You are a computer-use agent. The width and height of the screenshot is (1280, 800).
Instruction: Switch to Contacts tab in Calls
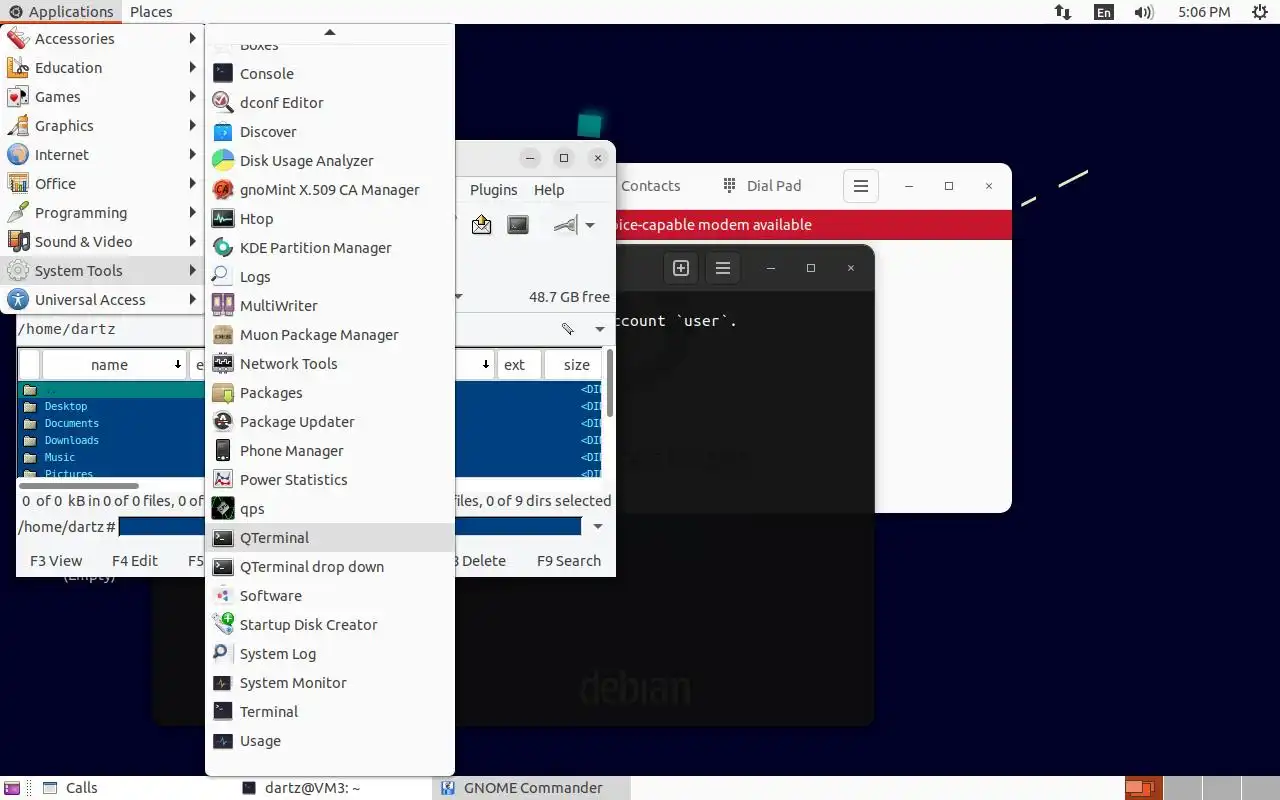pyautogui.click(x=650, y=185)
